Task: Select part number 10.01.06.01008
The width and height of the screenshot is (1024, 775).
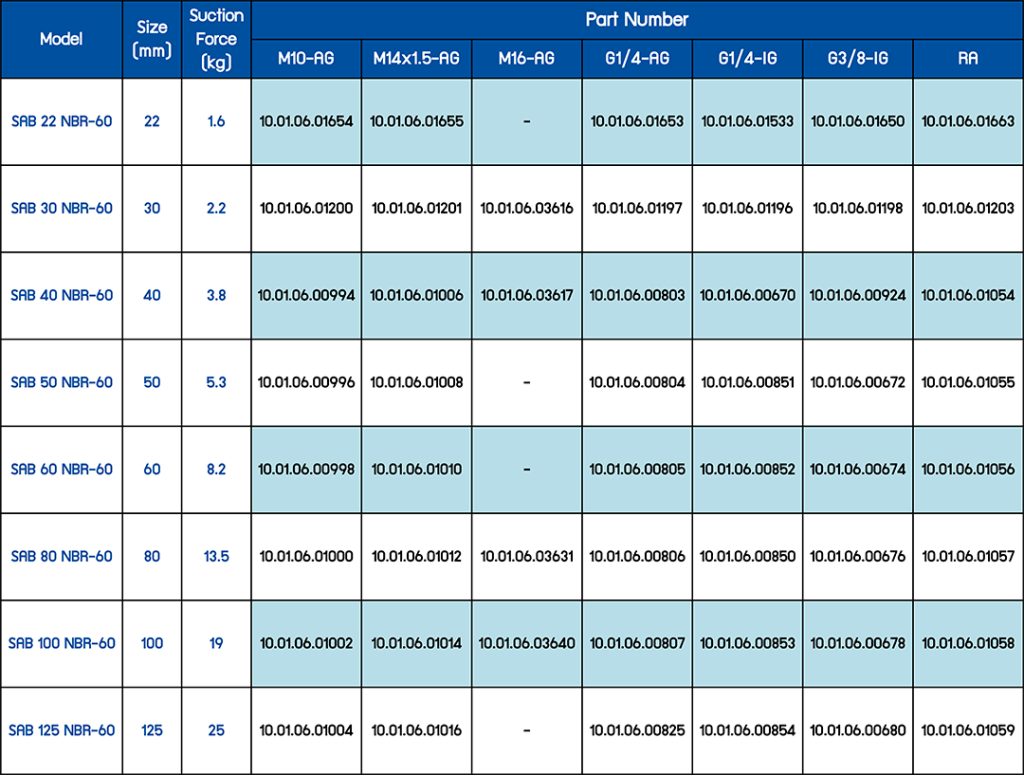Action: point(416,382)
